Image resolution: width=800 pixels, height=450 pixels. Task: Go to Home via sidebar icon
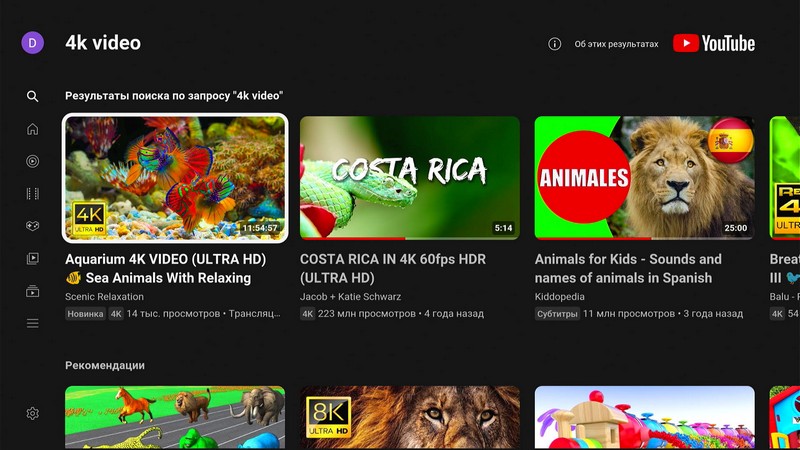coord(32,129)
